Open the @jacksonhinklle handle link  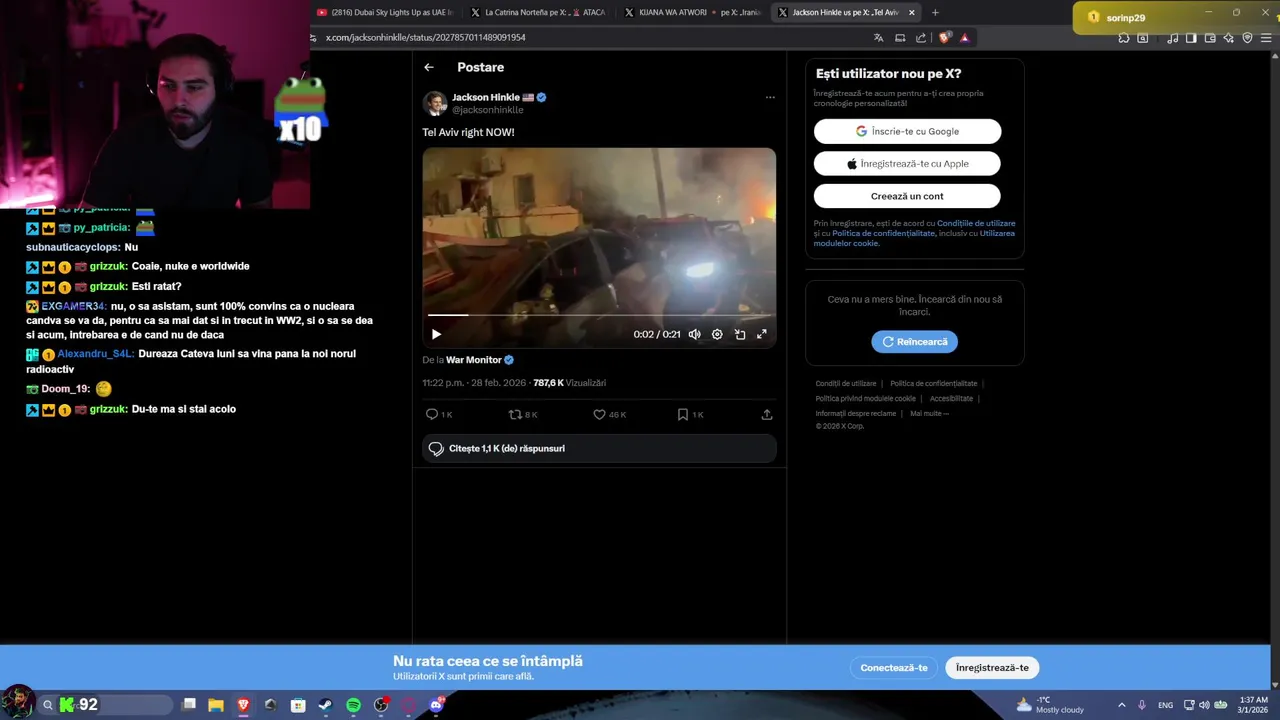[487, 110]
